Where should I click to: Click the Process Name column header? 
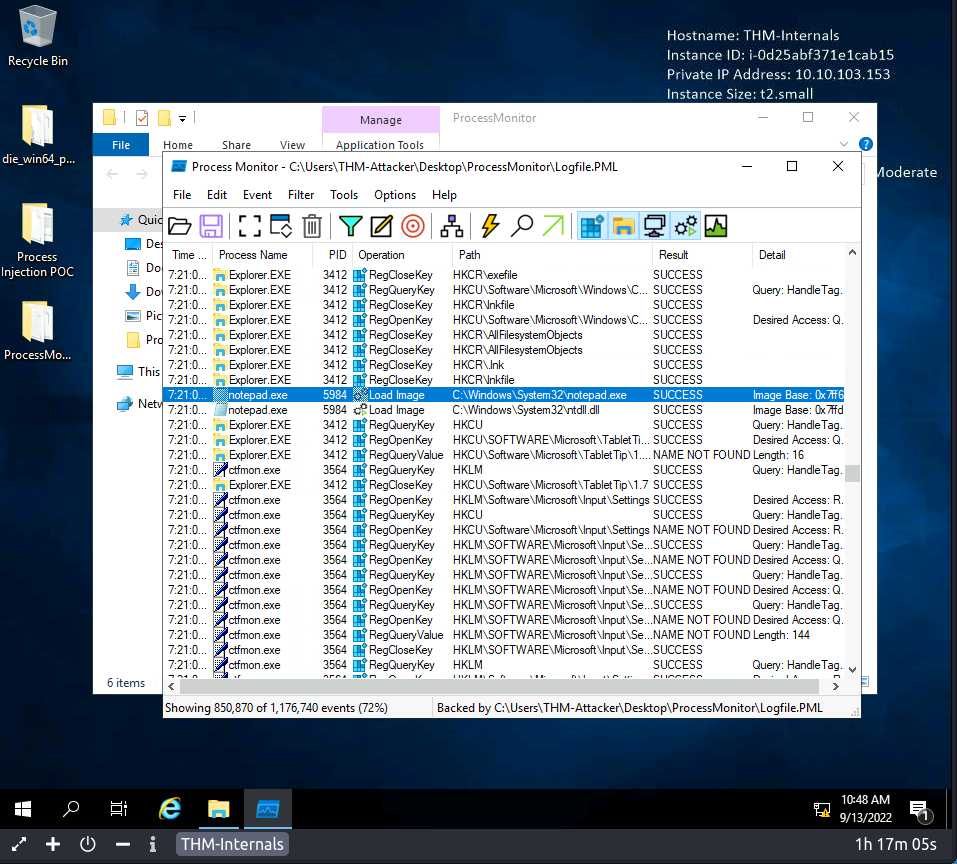click(x=253, y=255)
